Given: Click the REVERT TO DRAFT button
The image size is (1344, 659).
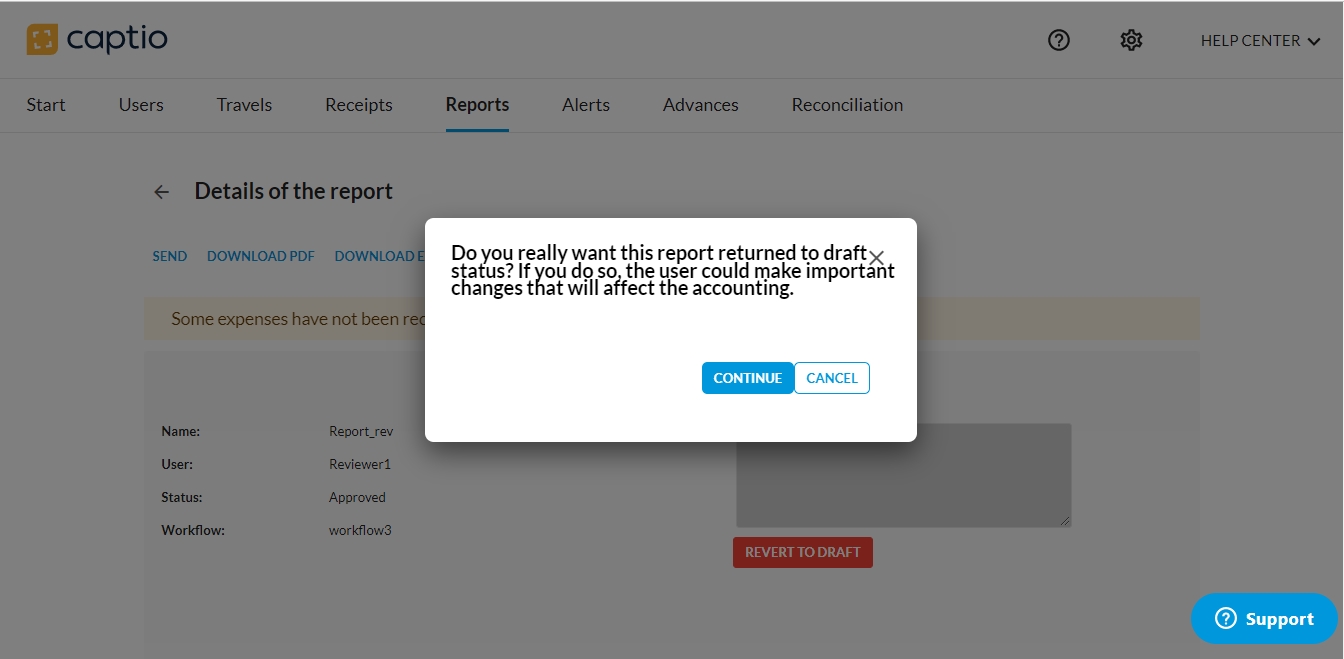Looking at the screenshot, I should pos(802,553).
